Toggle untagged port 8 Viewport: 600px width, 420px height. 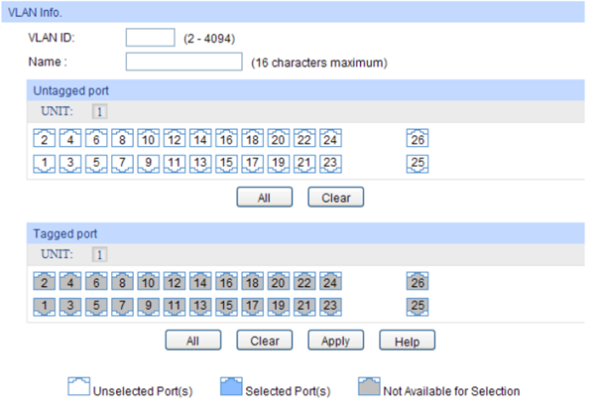click(121, 140)
